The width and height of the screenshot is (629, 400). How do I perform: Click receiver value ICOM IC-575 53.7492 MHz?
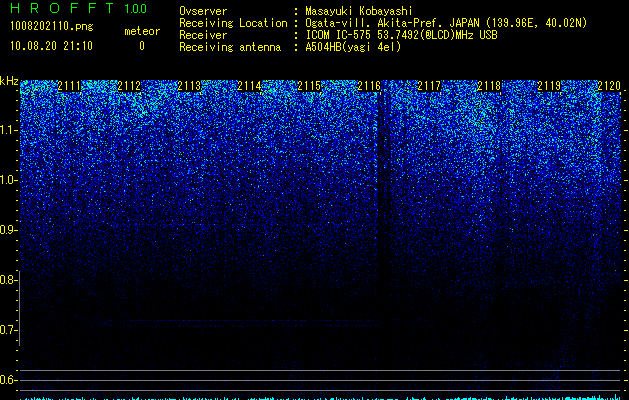coord(402,35)
